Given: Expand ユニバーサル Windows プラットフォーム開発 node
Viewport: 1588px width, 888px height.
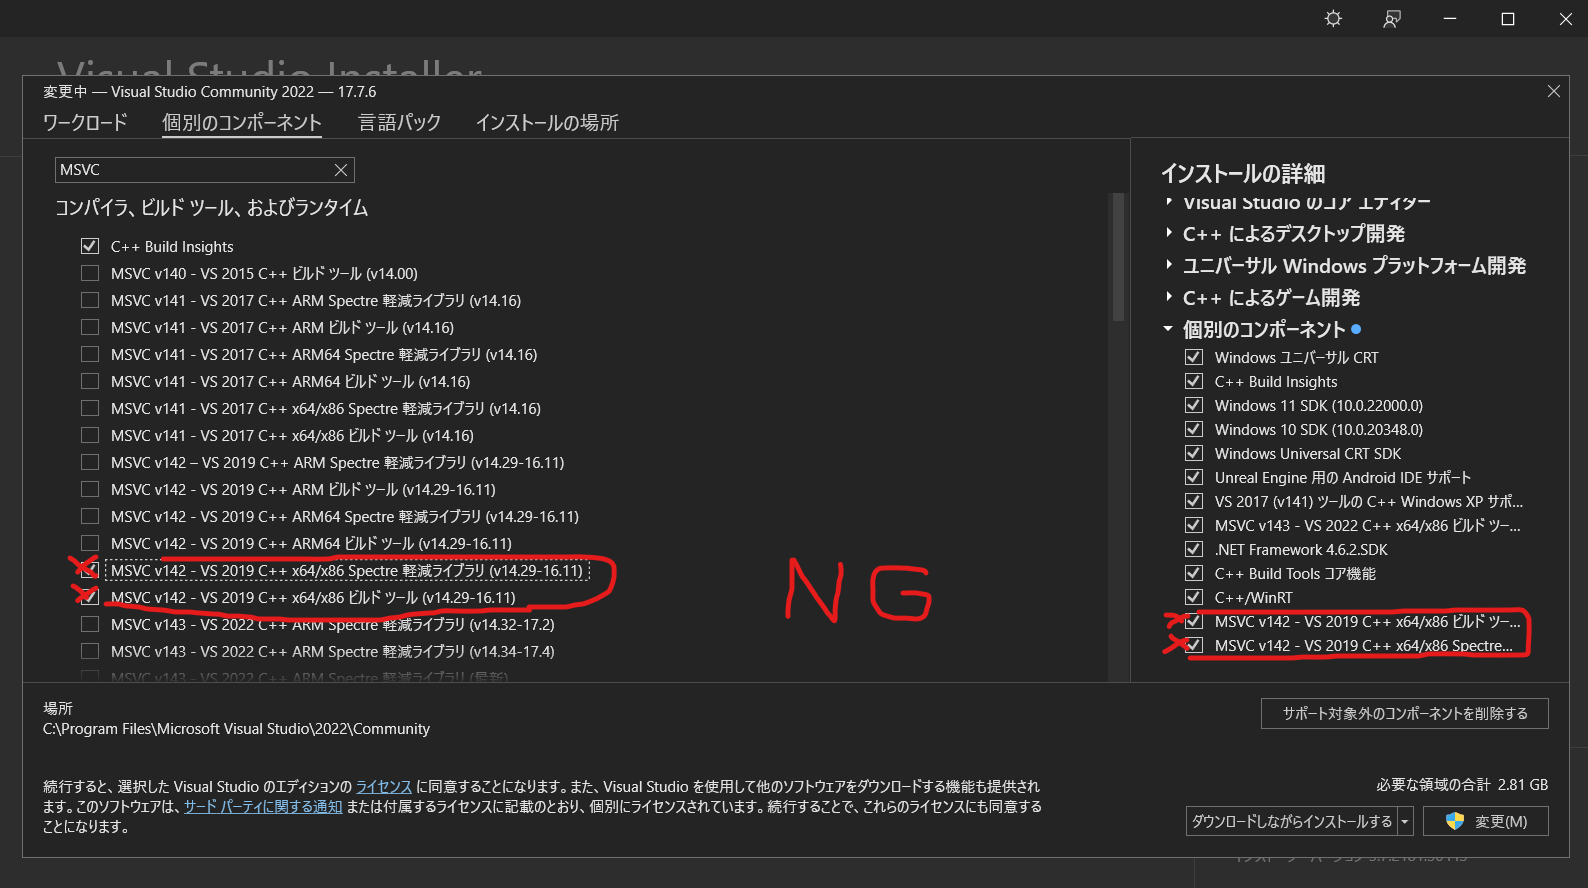Looking at the screenshot, I should [x=1169, y=265].
